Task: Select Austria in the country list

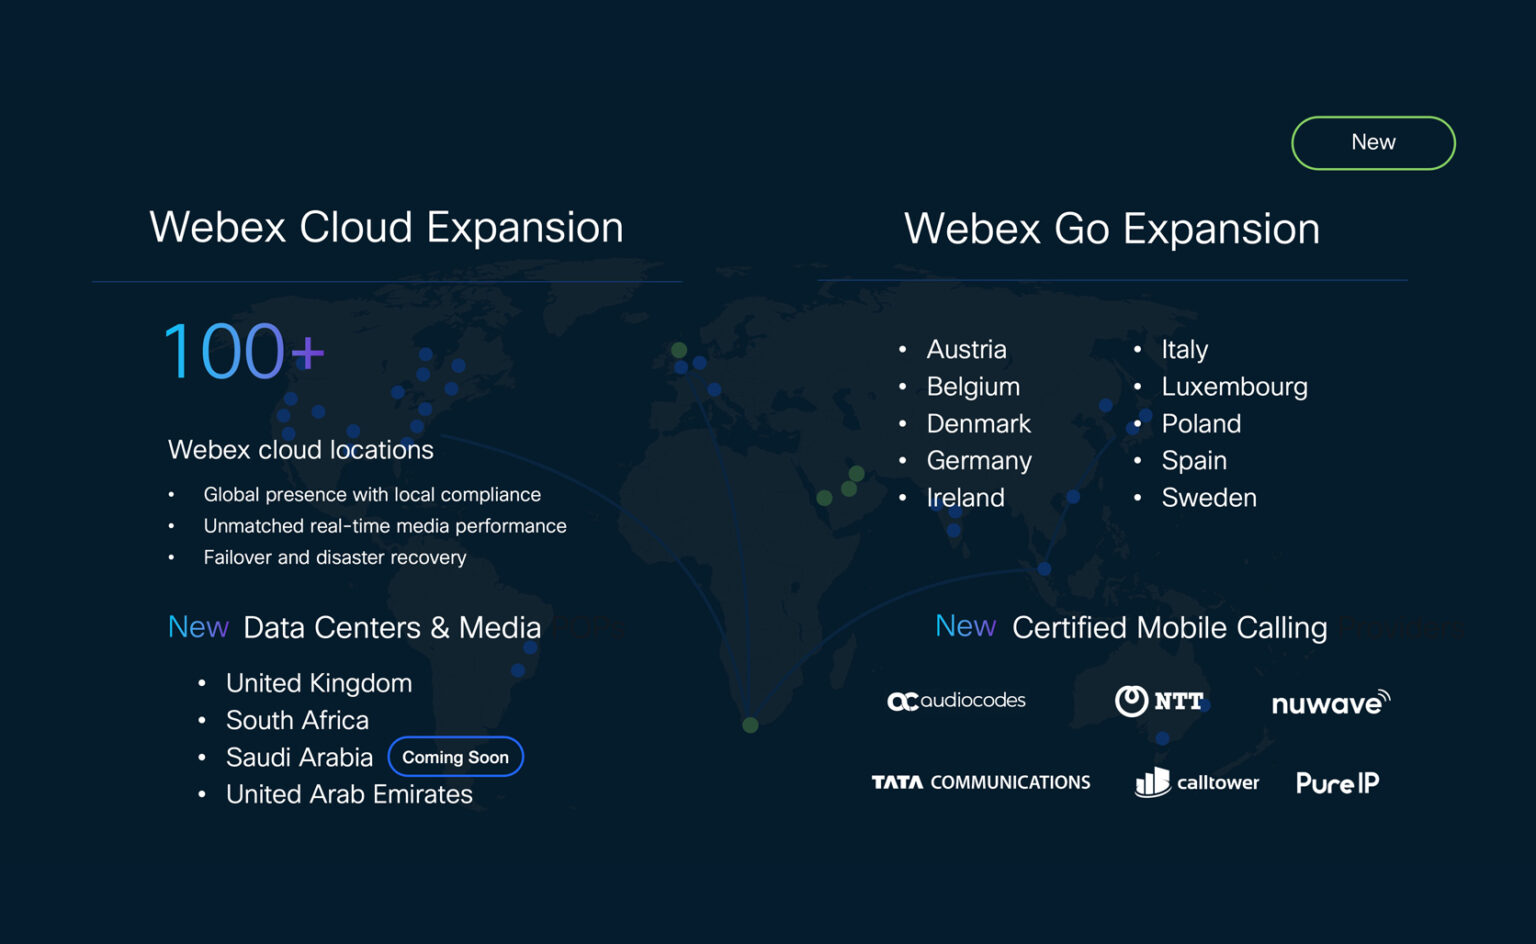Action: click(966, 349)
